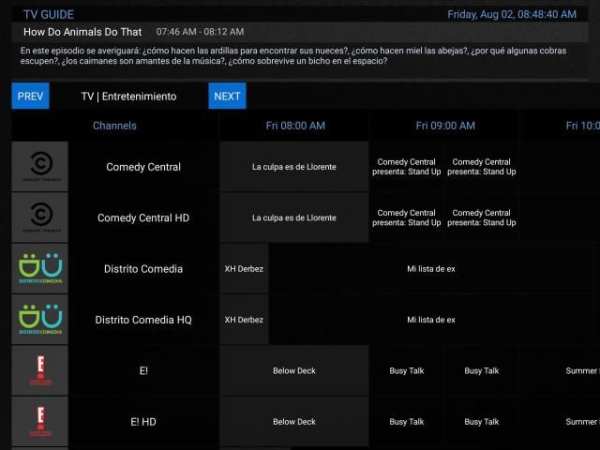
Task: Click the Fri 09:00 AM time header
Action: click(445, 126)
